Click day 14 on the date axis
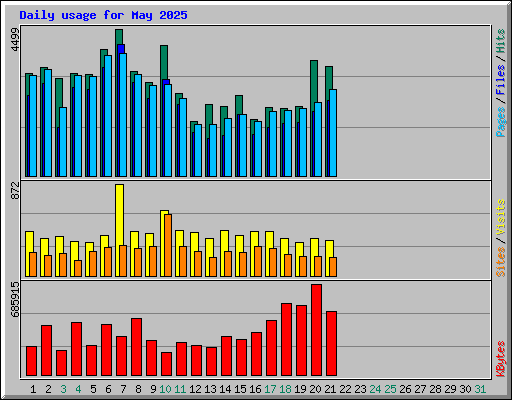 (225, 389)
